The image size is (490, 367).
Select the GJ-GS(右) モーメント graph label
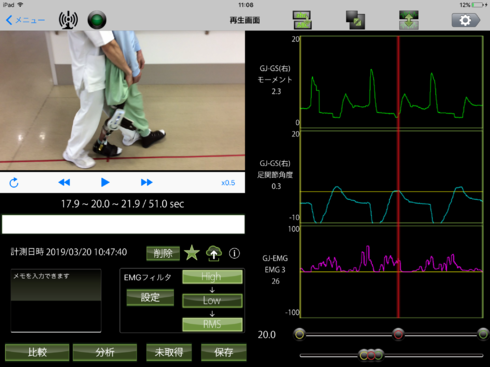click(275, 80)
